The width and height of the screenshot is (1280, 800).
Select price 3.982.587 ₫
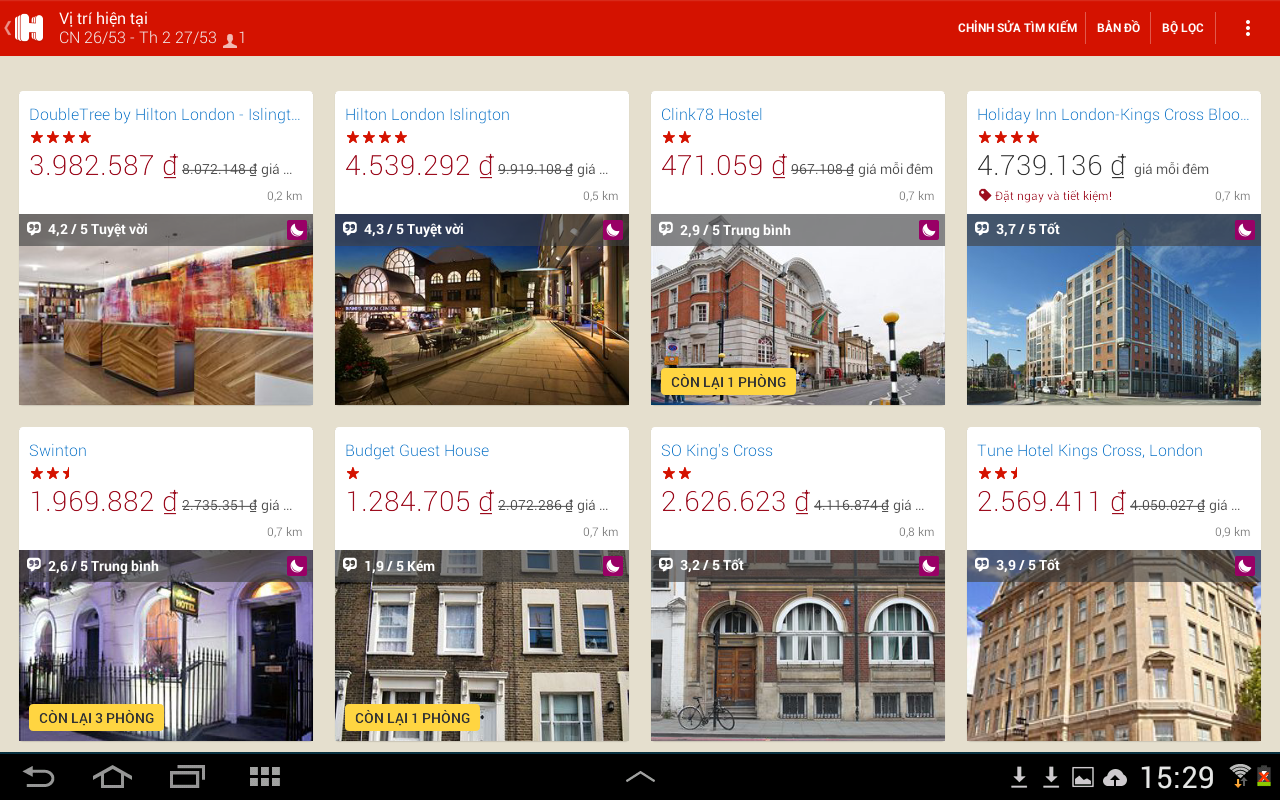(x=103, y=166)
